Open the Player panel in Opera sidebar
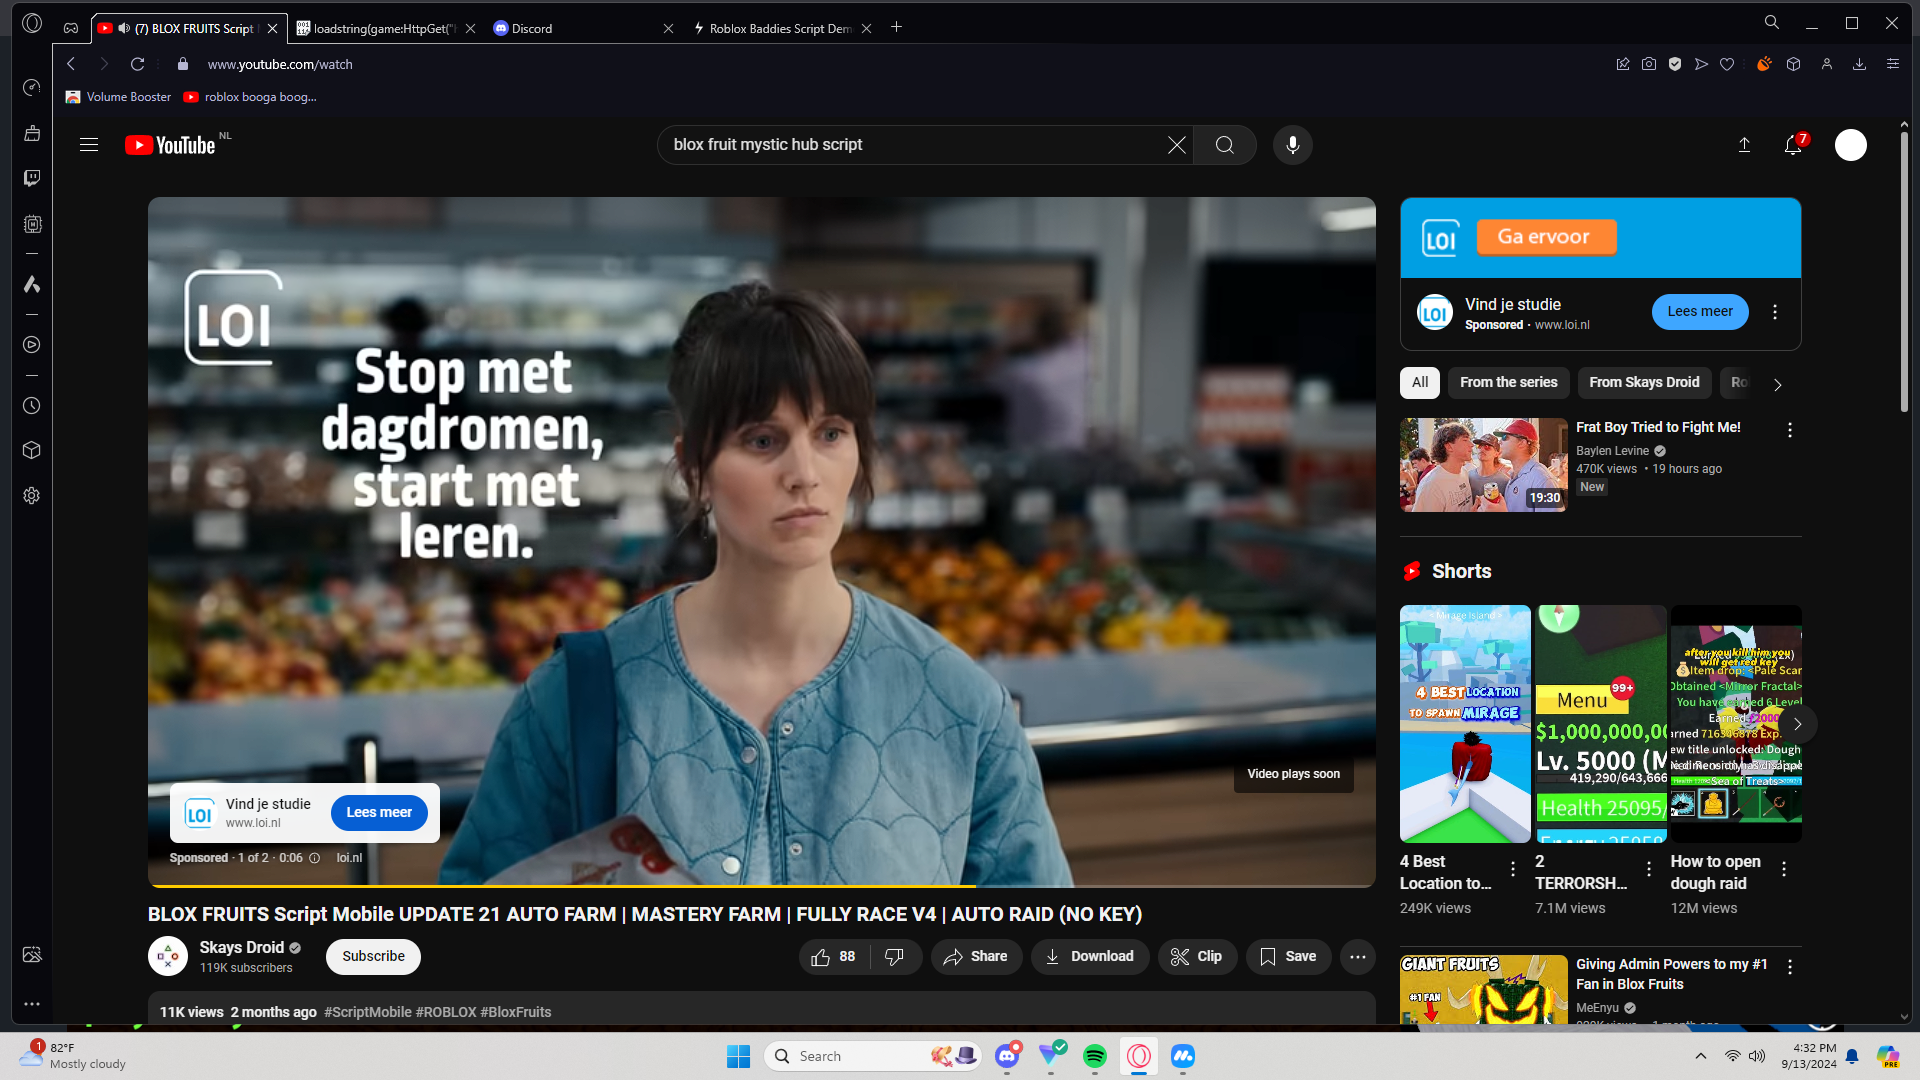 (x=32, y=345)
